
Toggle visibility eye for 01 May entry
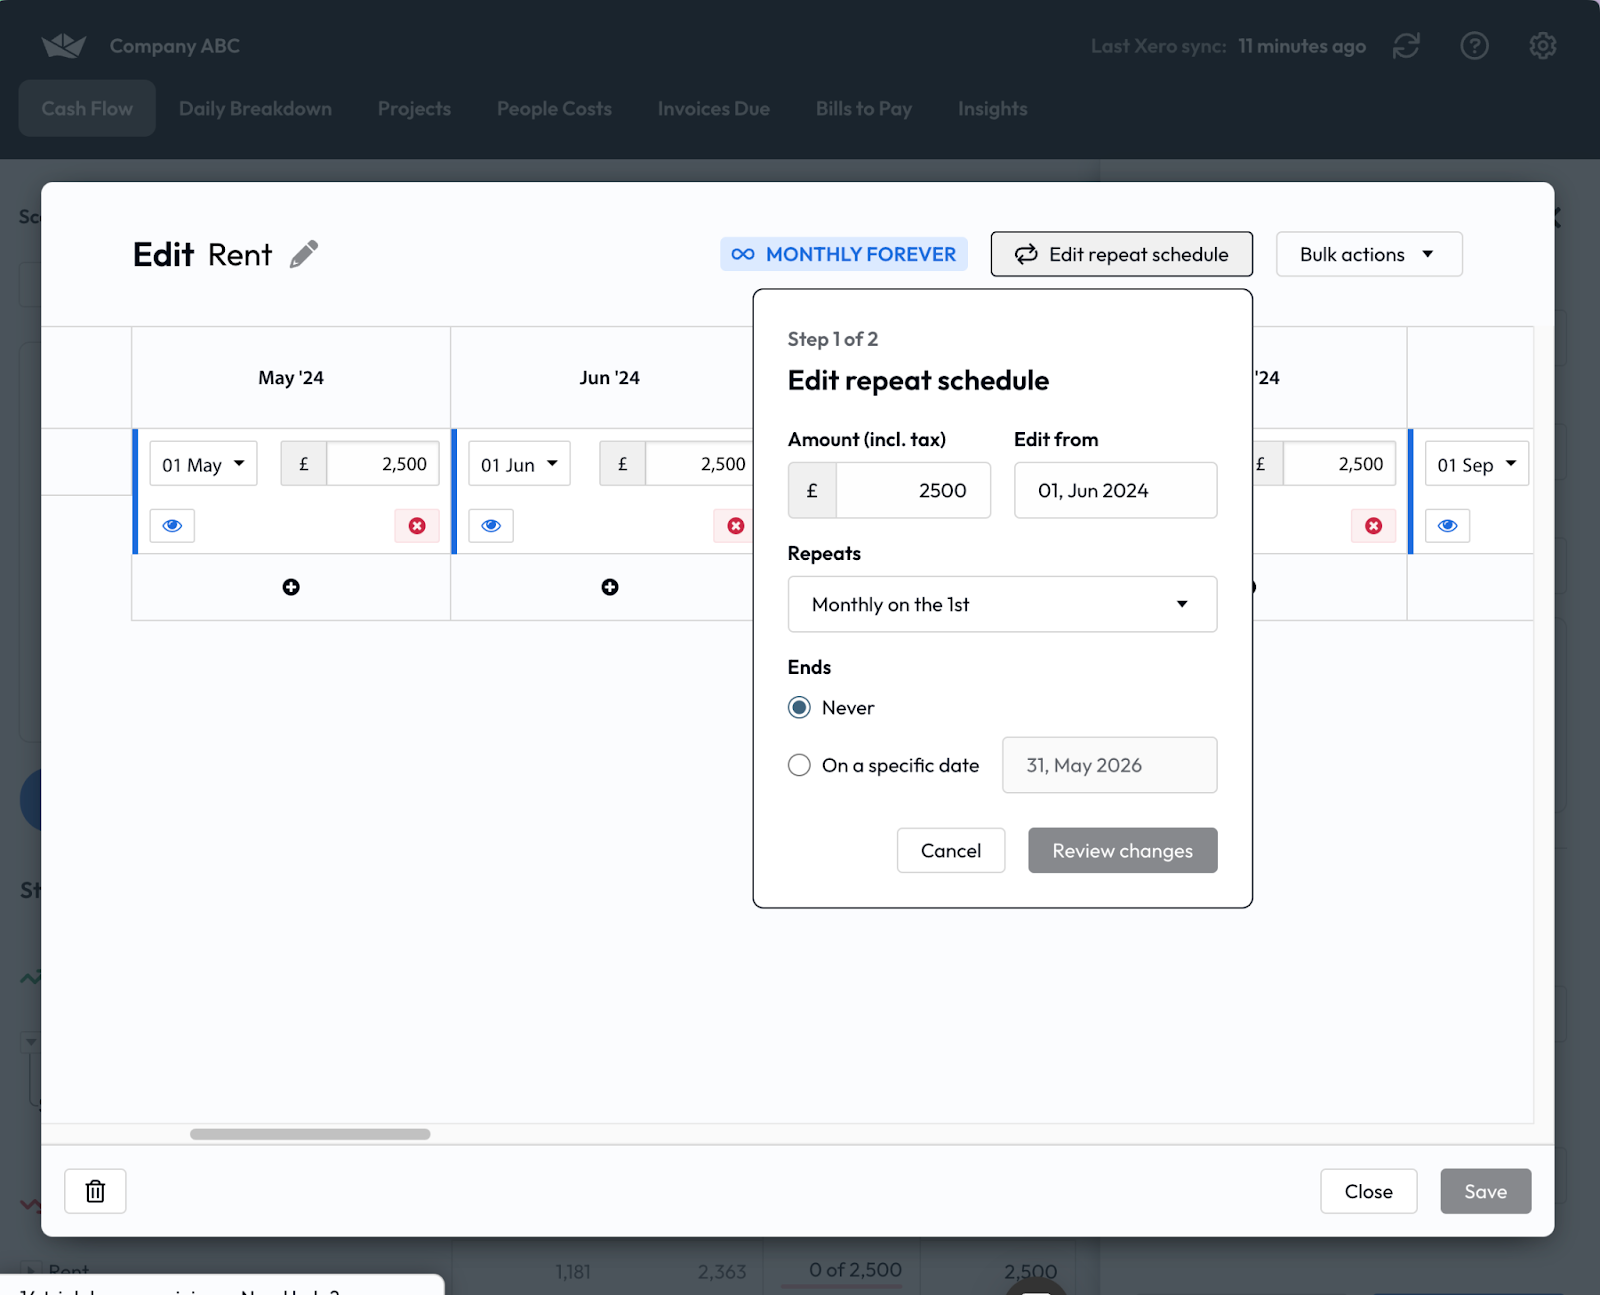[172, 526]
